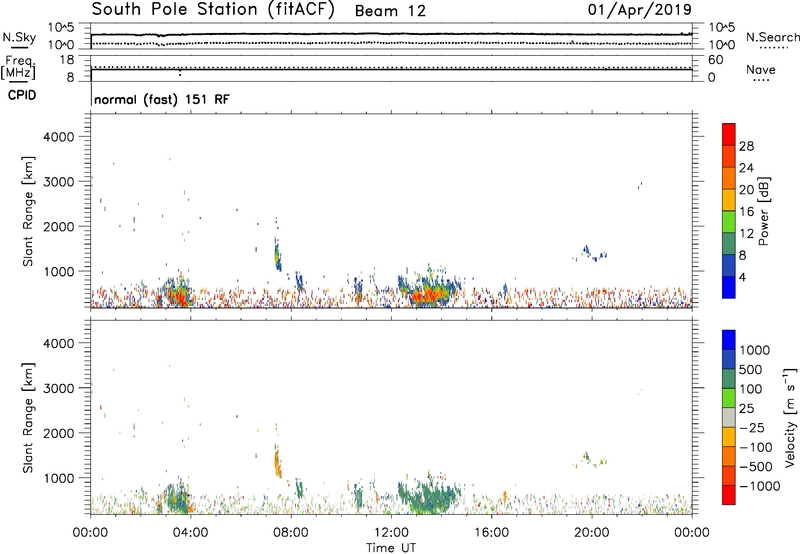Click the 04:00 time tick label
Screen dimensions: 800x554
(x=190, y=533)
